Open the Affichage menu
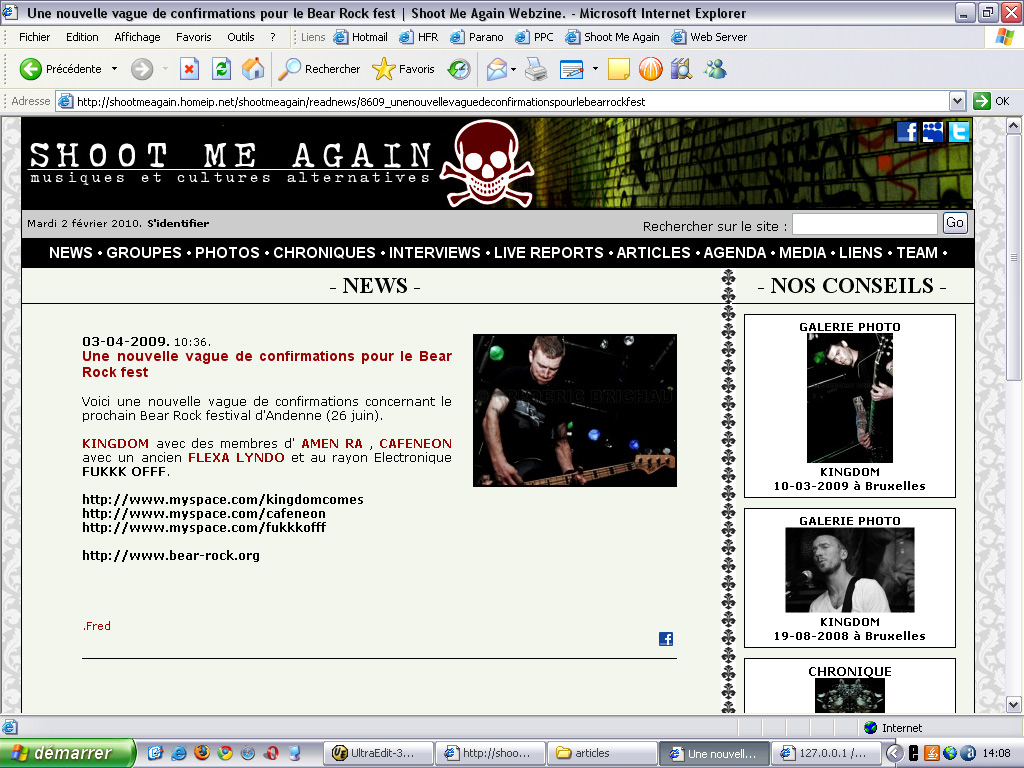Image resolution: width=1024 pixels, height=768 pixels. coord(137,37)
